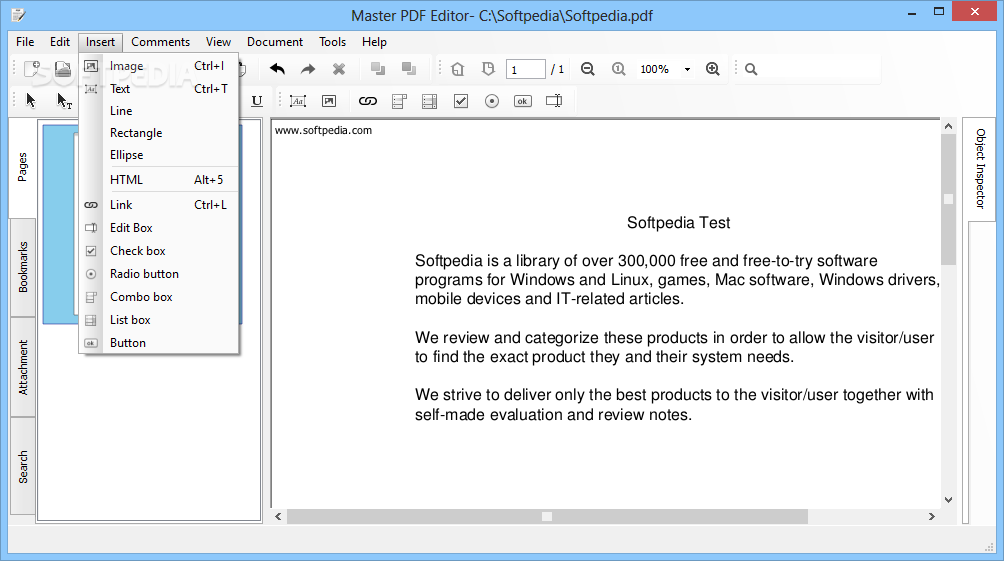
Task: Click the Delete X toolbar icon
Action: pyautogui.click(x=339, y=69)
